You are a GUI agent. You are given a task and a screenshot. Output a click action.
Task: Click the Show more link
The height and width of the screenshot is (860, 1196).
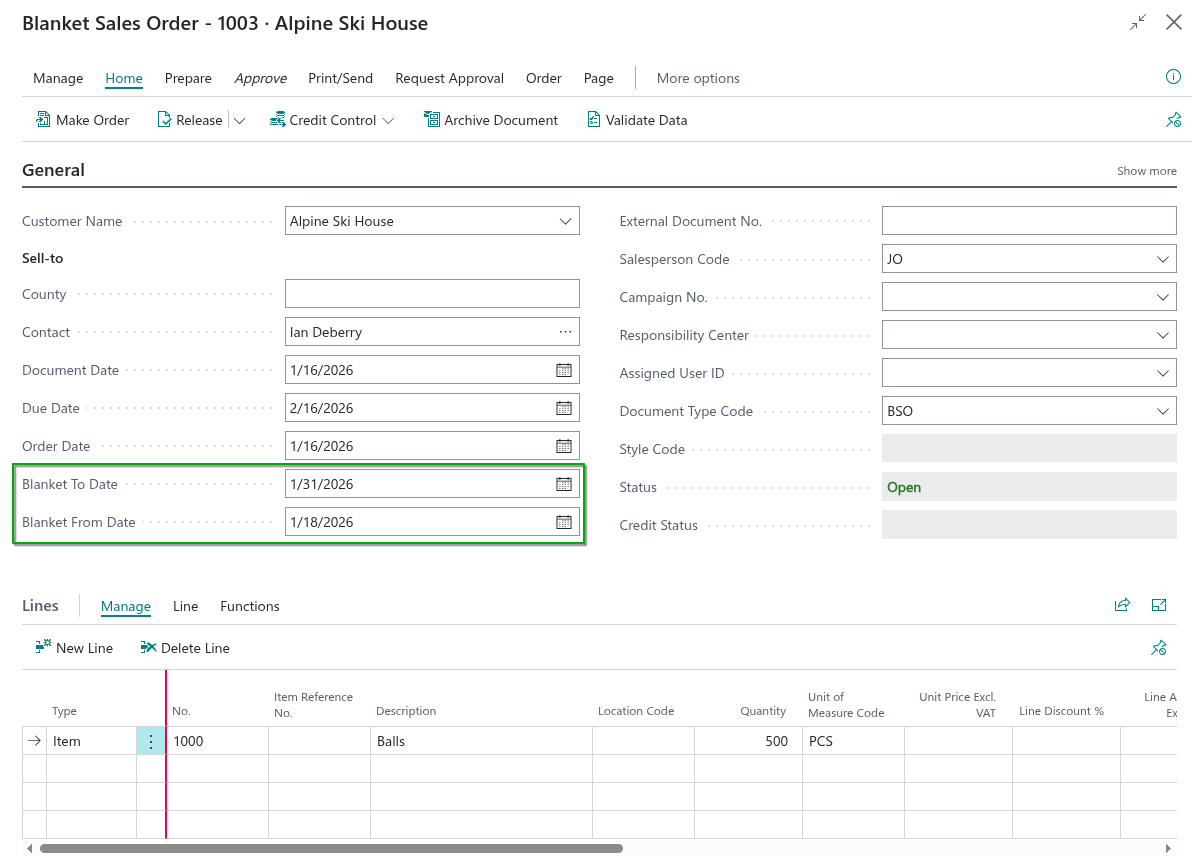tap(1146, 171)
